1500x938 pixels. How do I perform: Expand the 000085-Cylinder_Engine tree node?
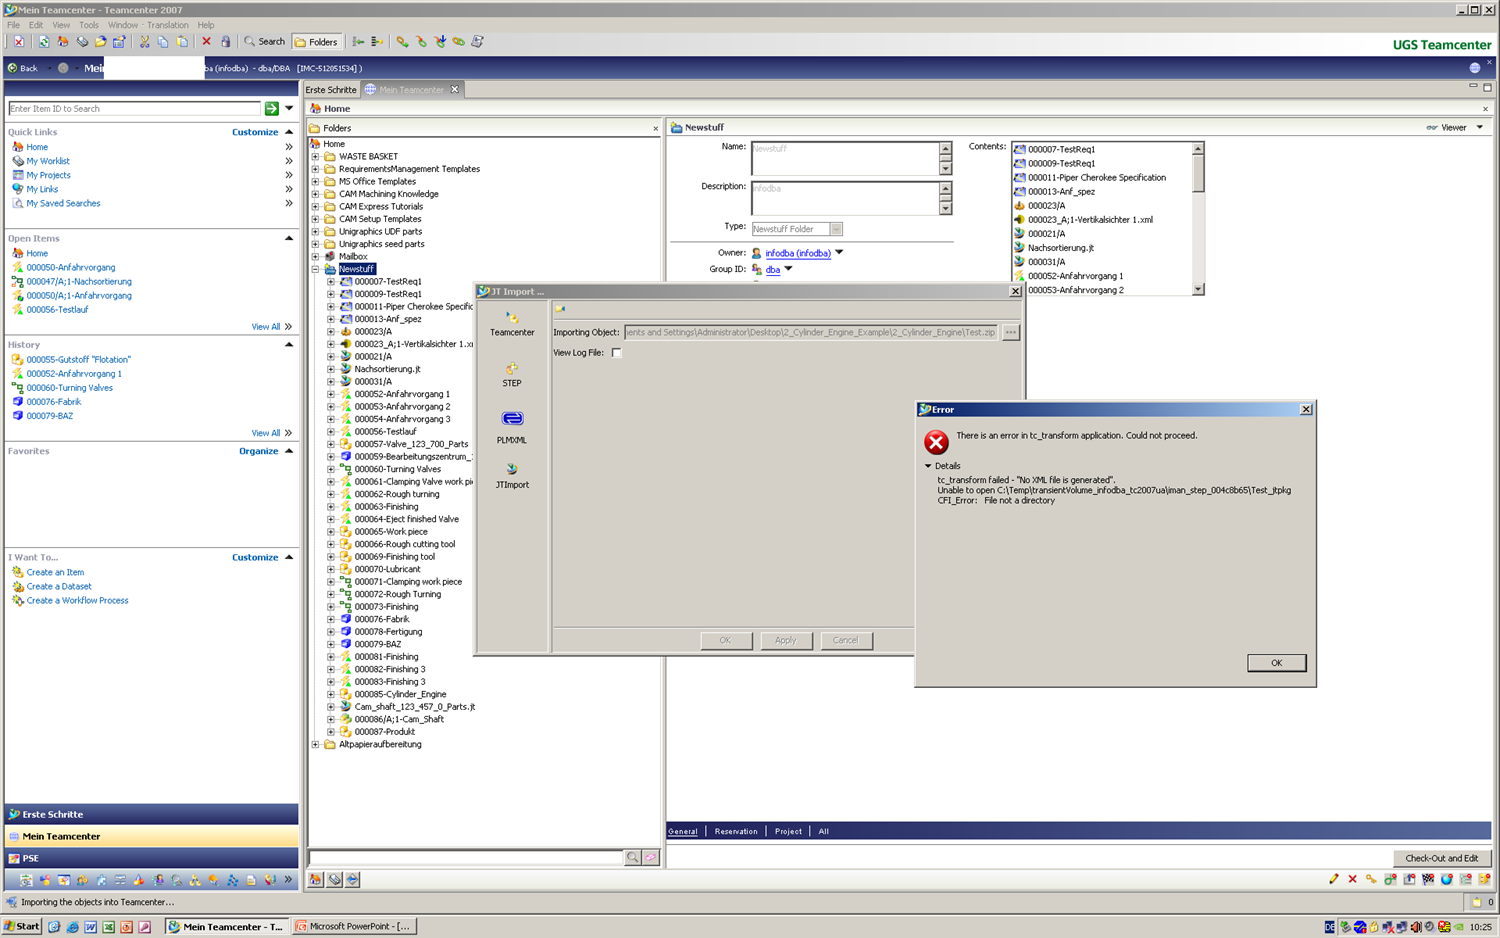click(x=331, y=695)
